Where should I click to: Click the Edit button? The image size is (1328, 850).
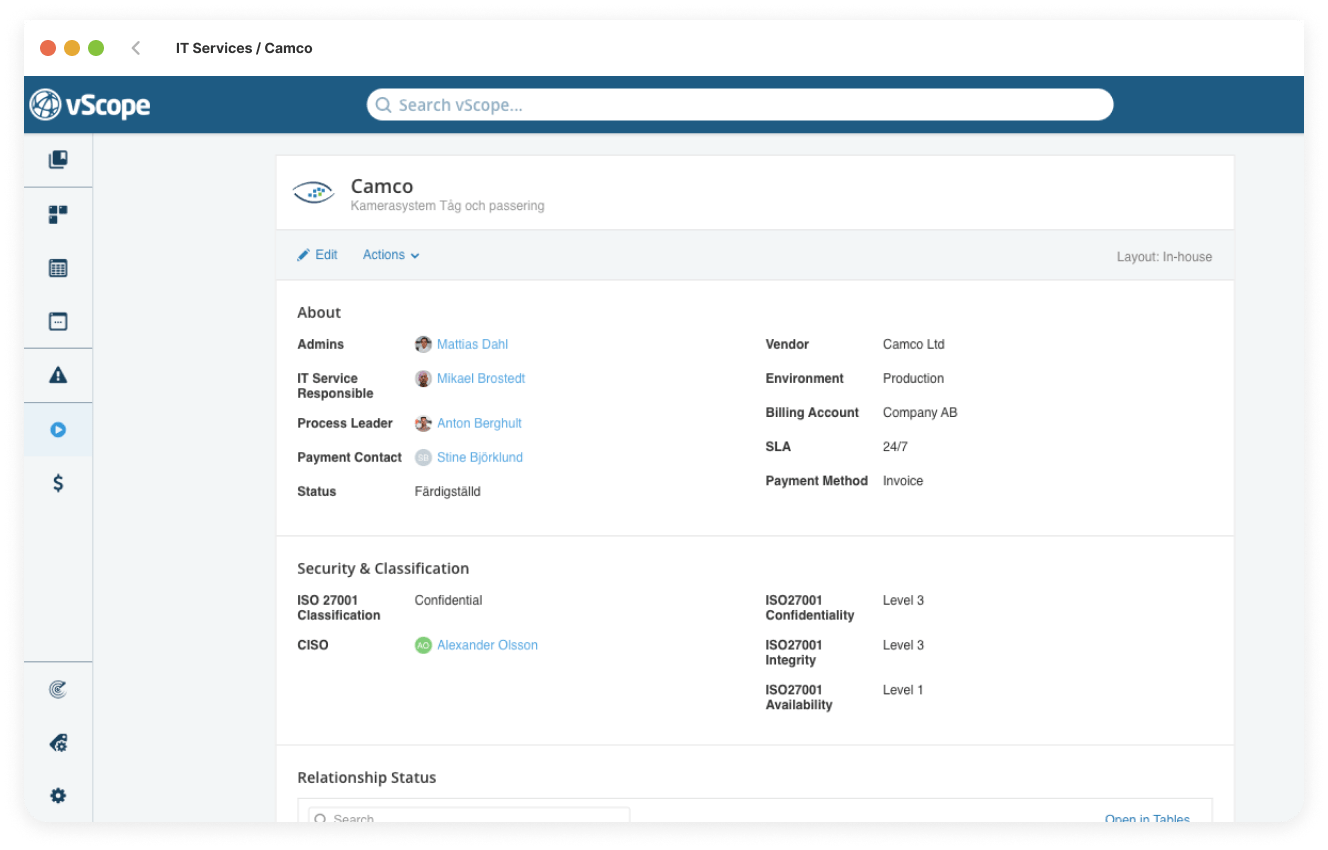317,255
